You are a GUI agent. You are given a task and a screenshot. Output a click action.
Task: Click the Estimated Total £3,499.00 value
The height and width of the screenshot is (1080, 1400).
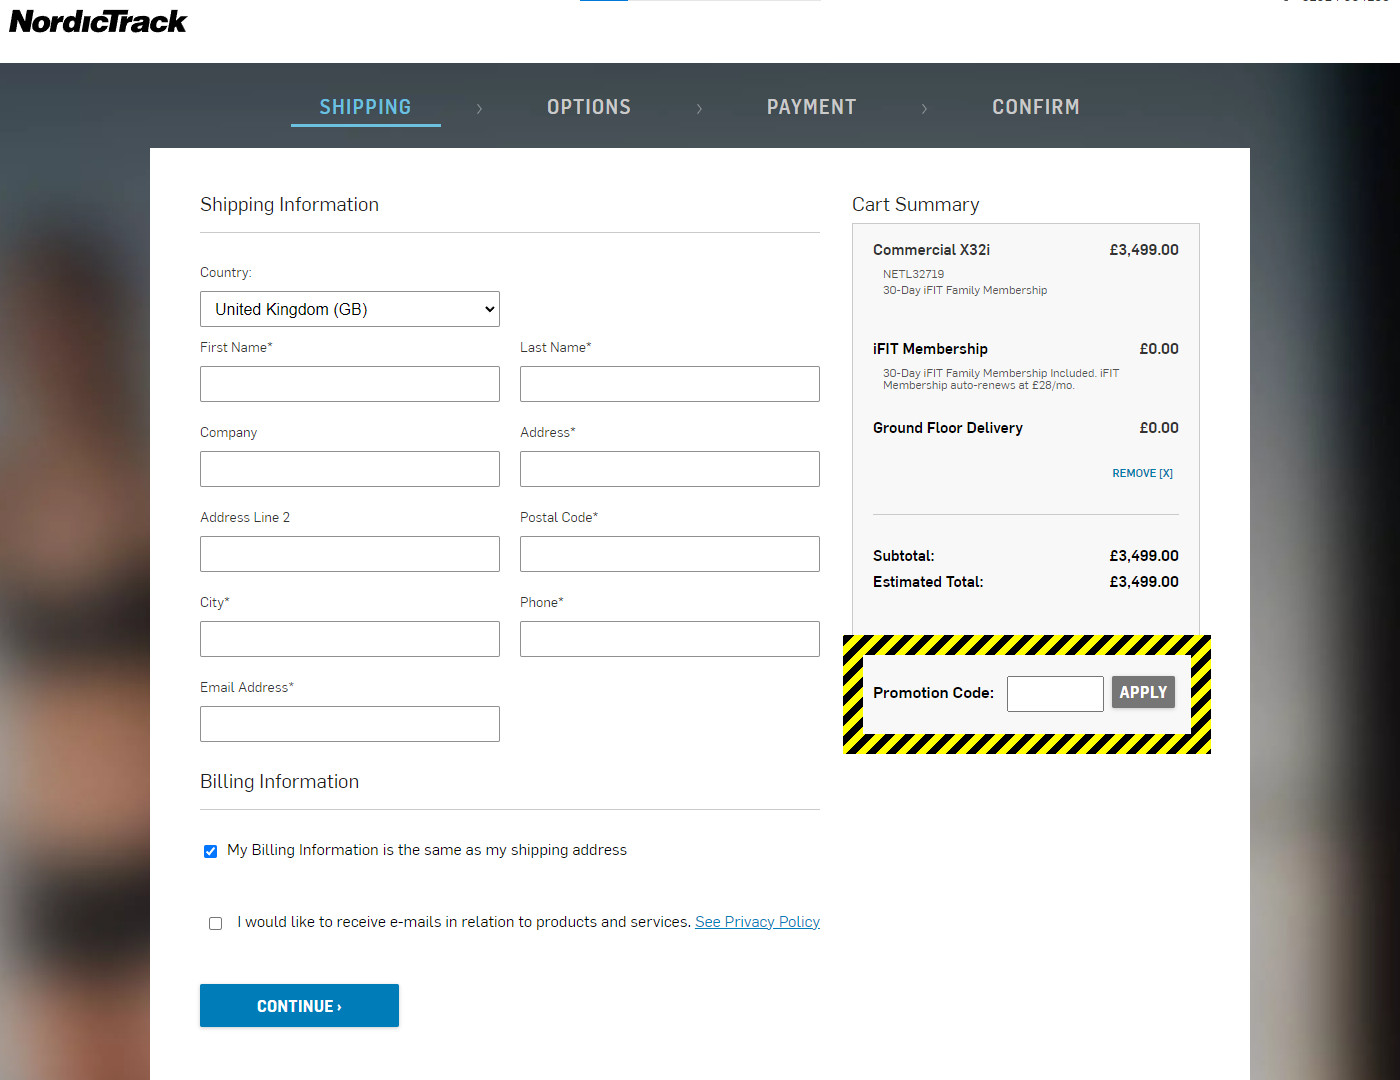coord(1143,582)
